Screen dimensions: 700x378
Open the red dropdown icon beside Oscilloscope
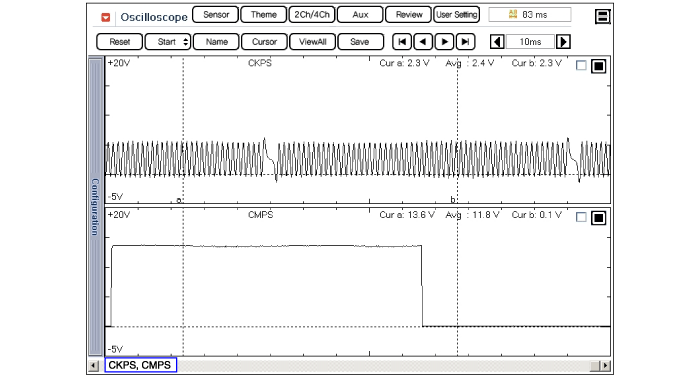pos(105,17)
